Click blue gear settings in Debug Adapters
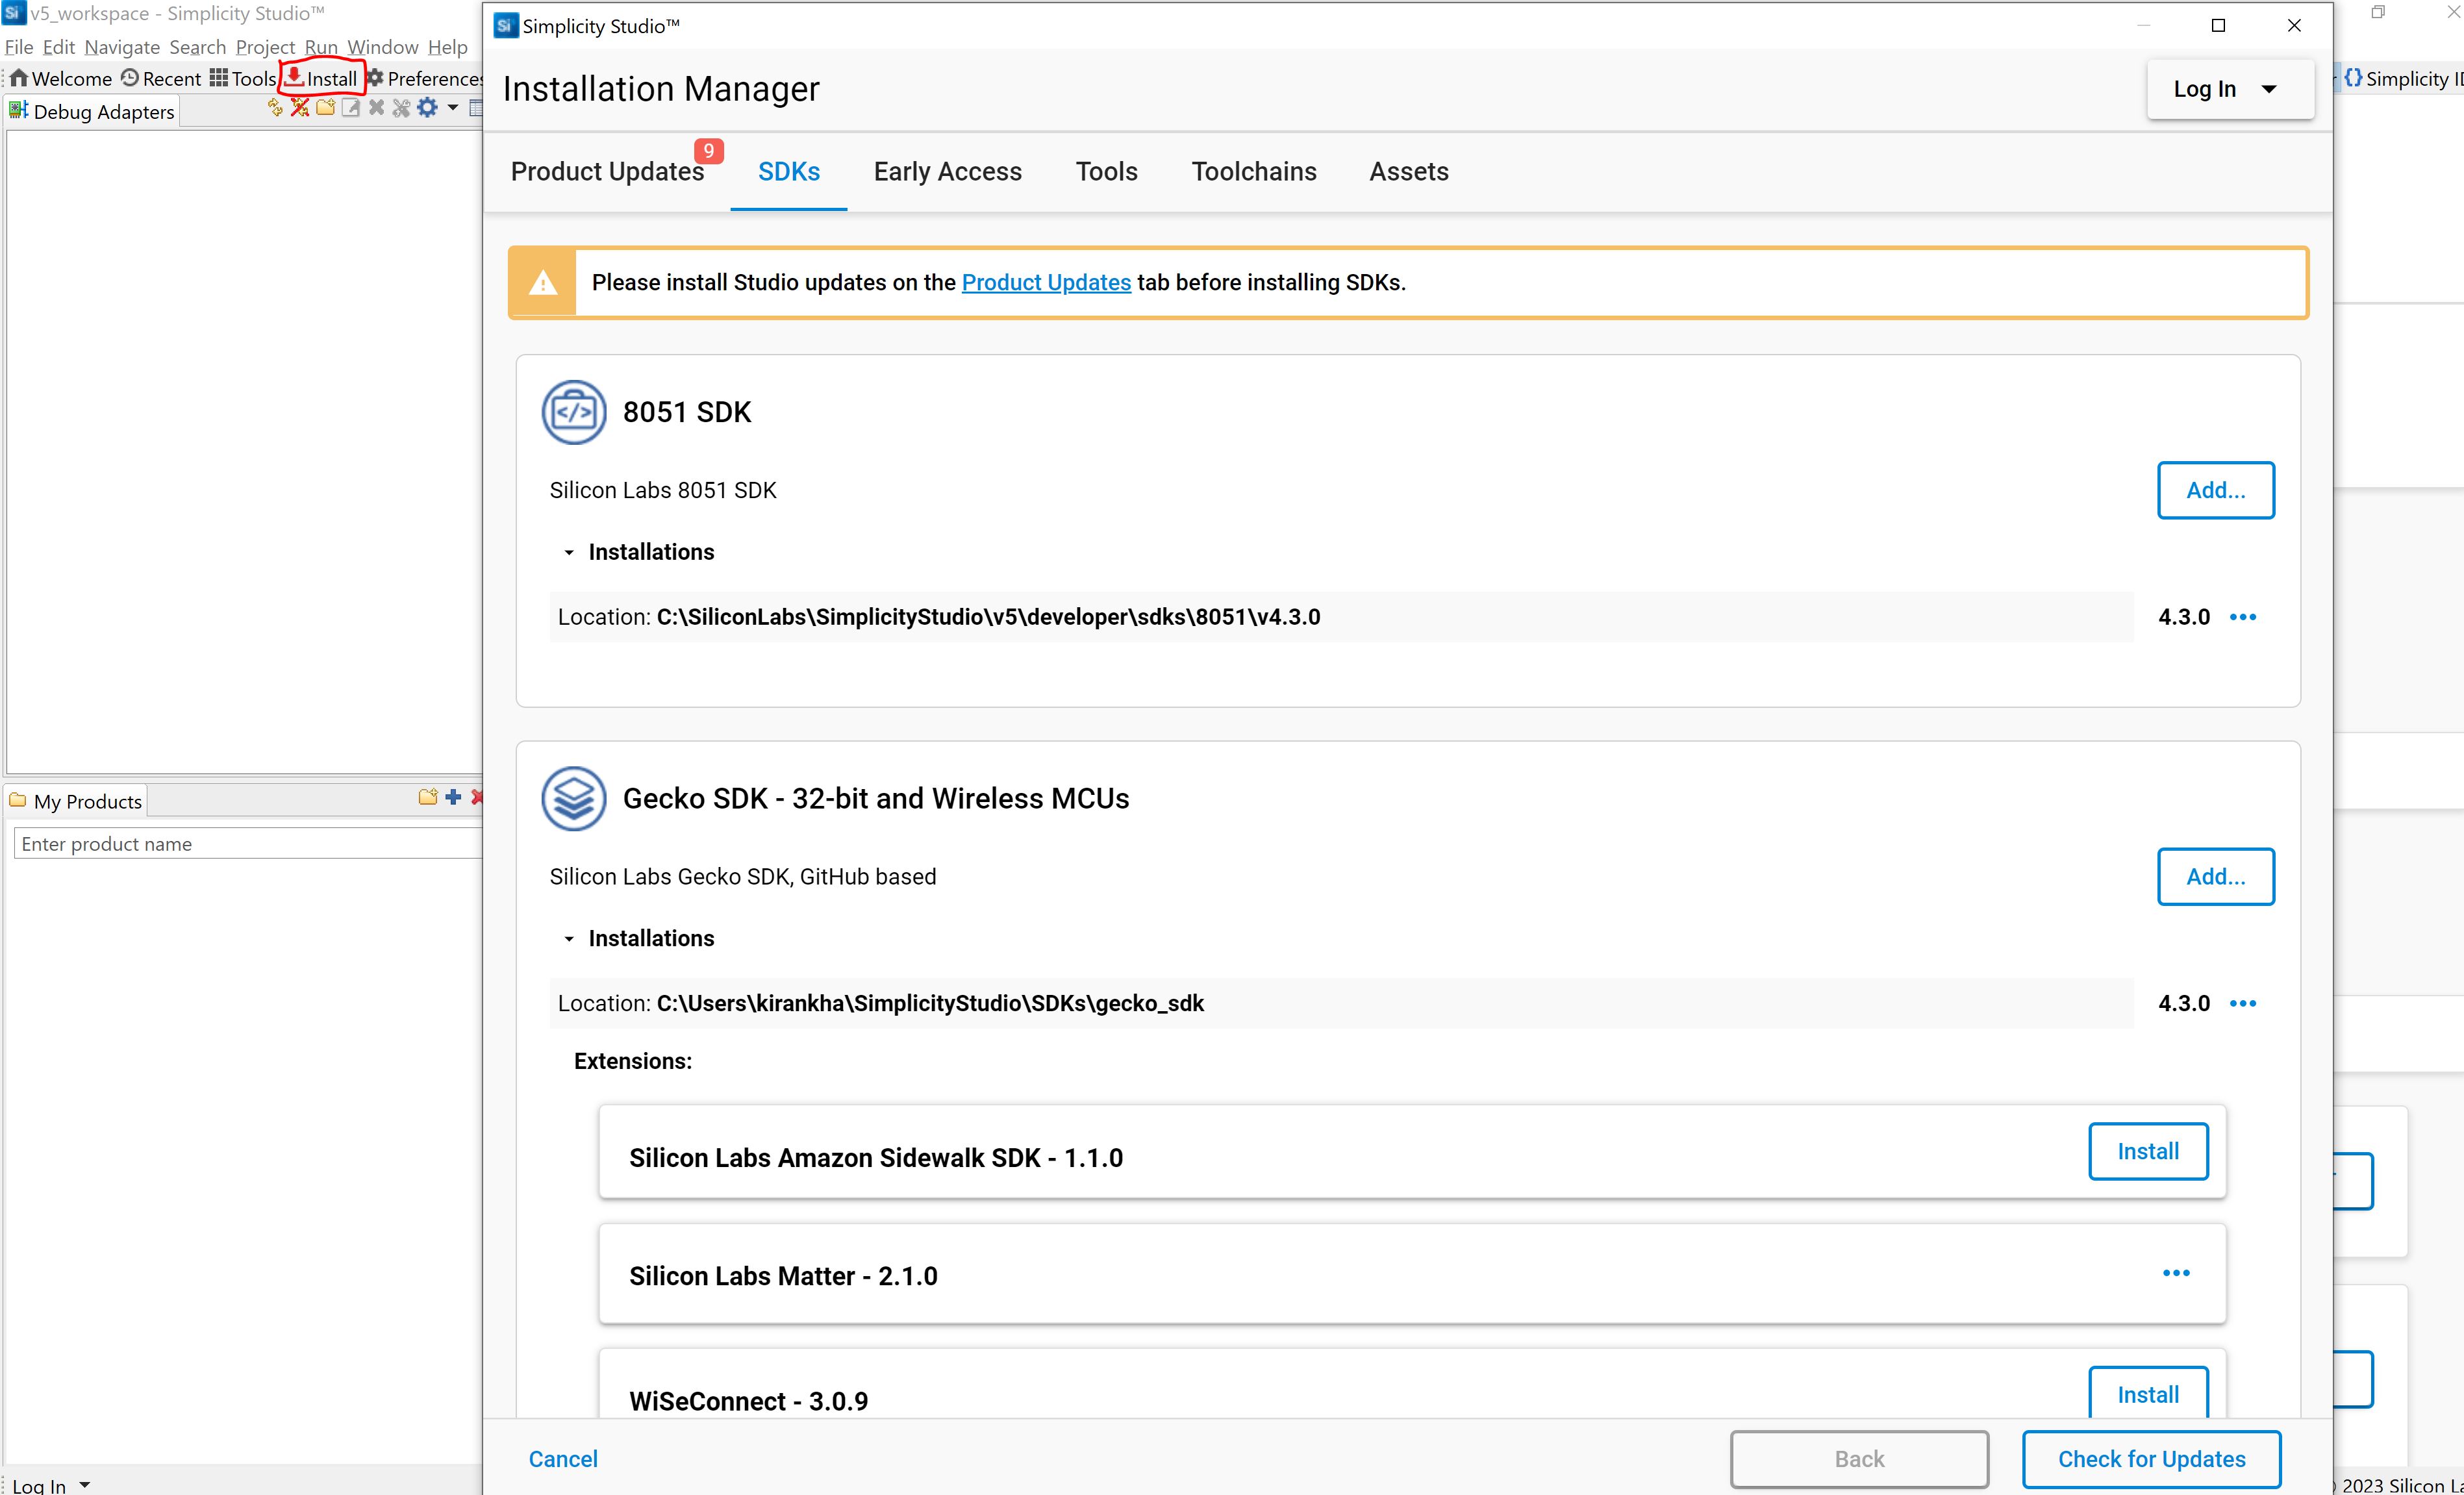The width and height of the screenshot is (2464, 1495). pos(427,108)
